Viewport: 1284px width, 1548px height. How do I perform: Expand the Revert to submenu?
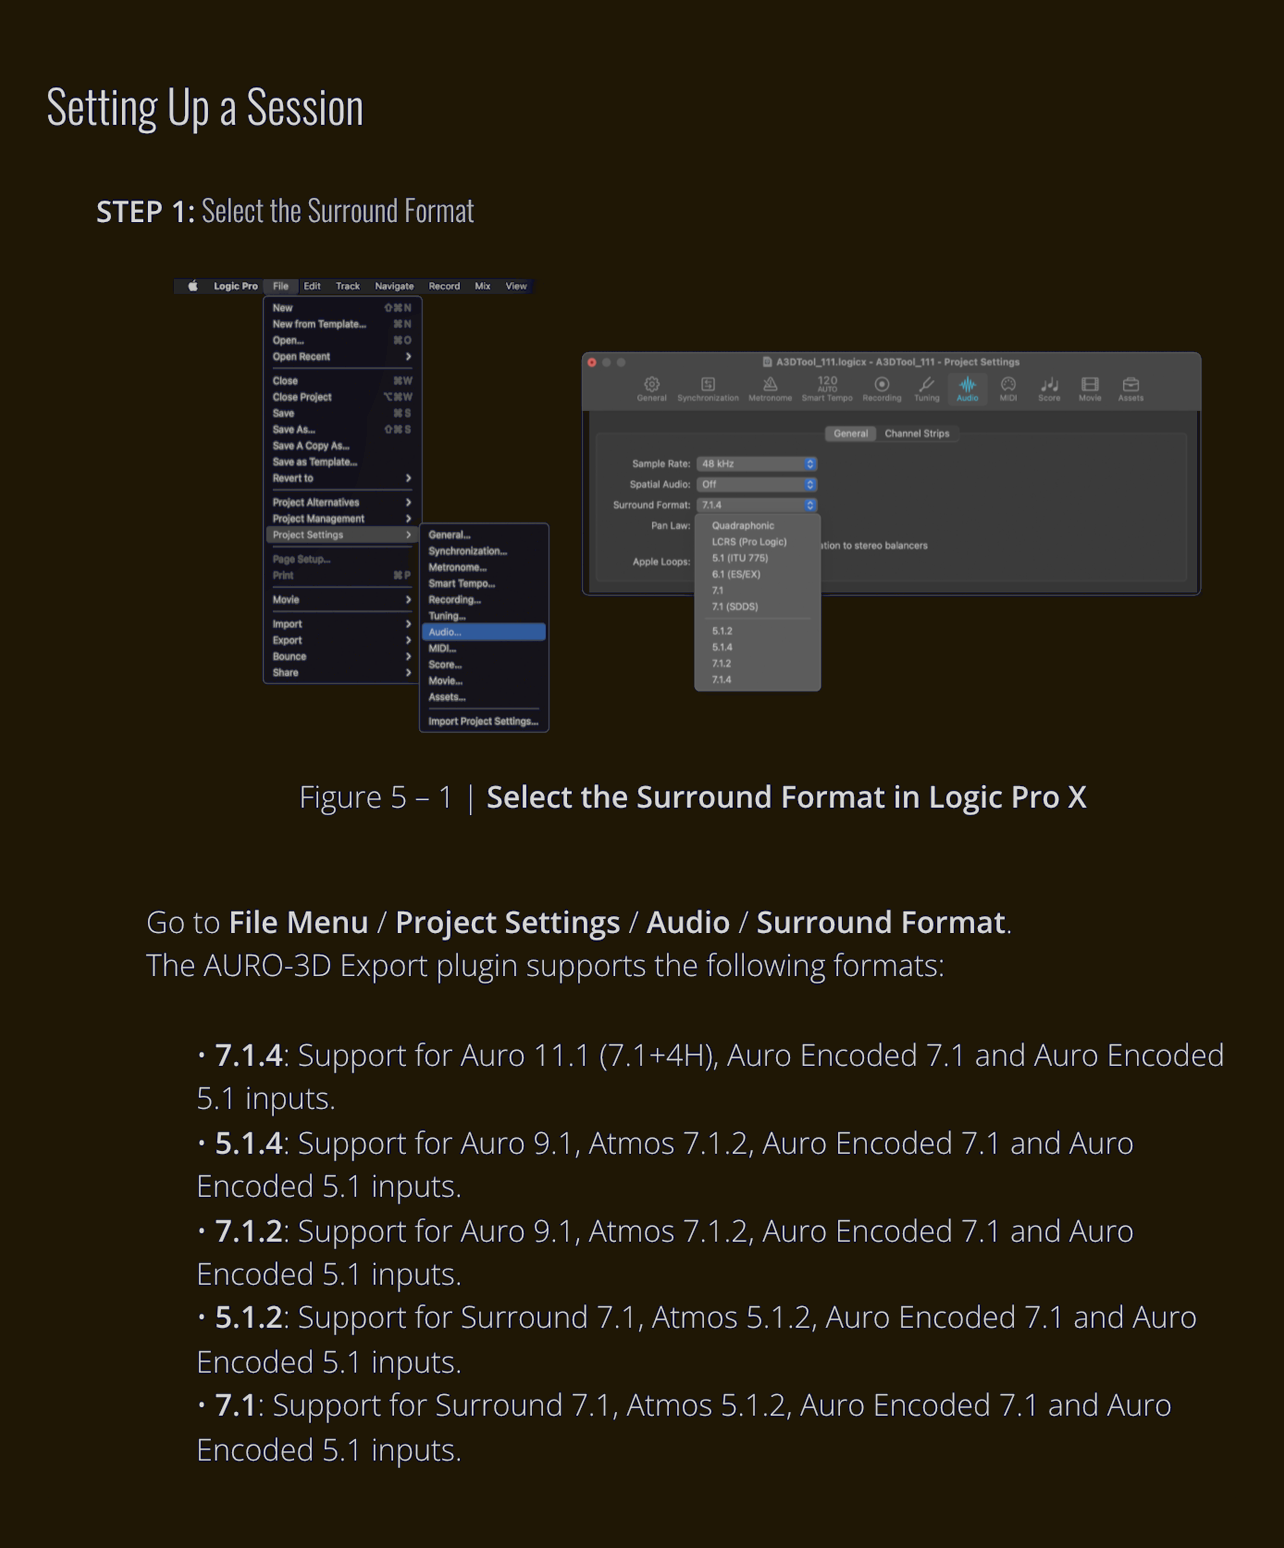[x=341, y=478]
